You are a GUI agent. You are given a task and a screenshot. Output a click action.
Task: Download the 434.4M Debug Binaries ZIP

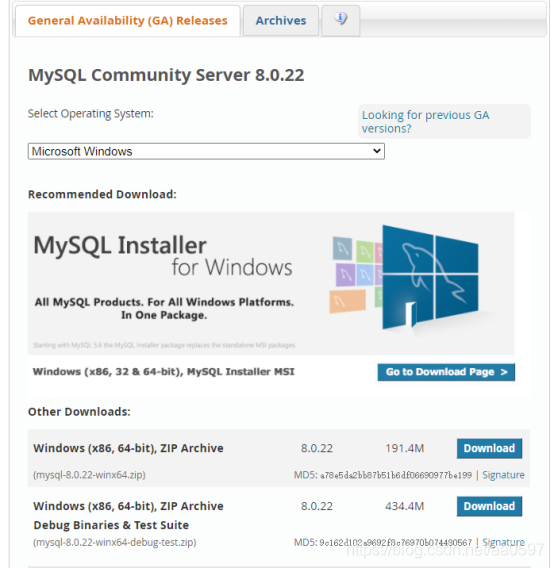coord(489,506)
